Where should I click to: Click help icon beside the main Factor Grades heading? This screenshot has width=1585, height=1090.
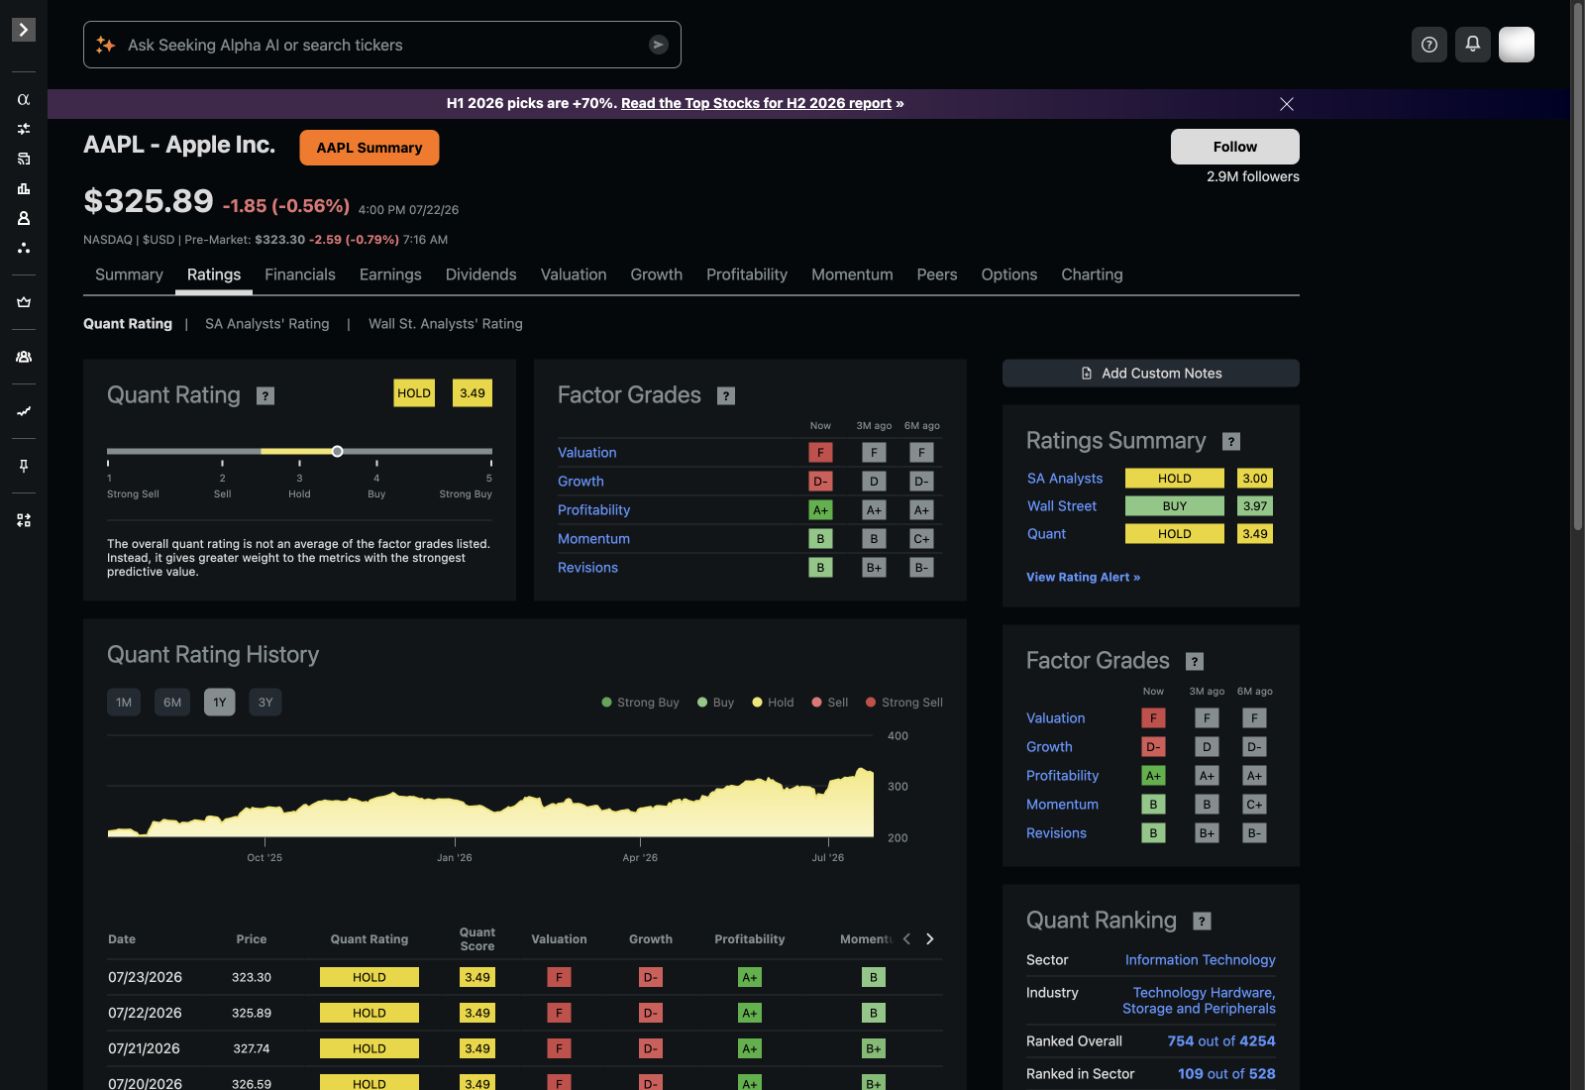pos(726,396)
